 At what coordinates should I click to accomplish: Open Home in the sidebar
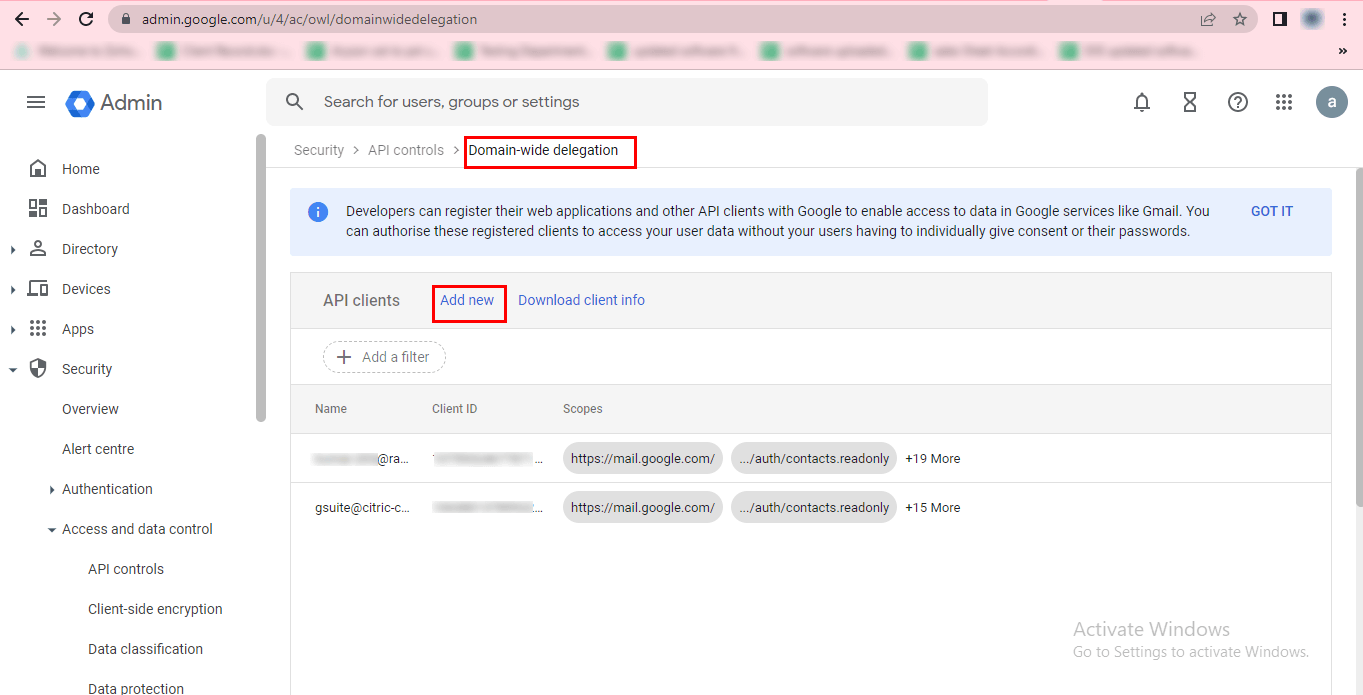pos(81,169)
